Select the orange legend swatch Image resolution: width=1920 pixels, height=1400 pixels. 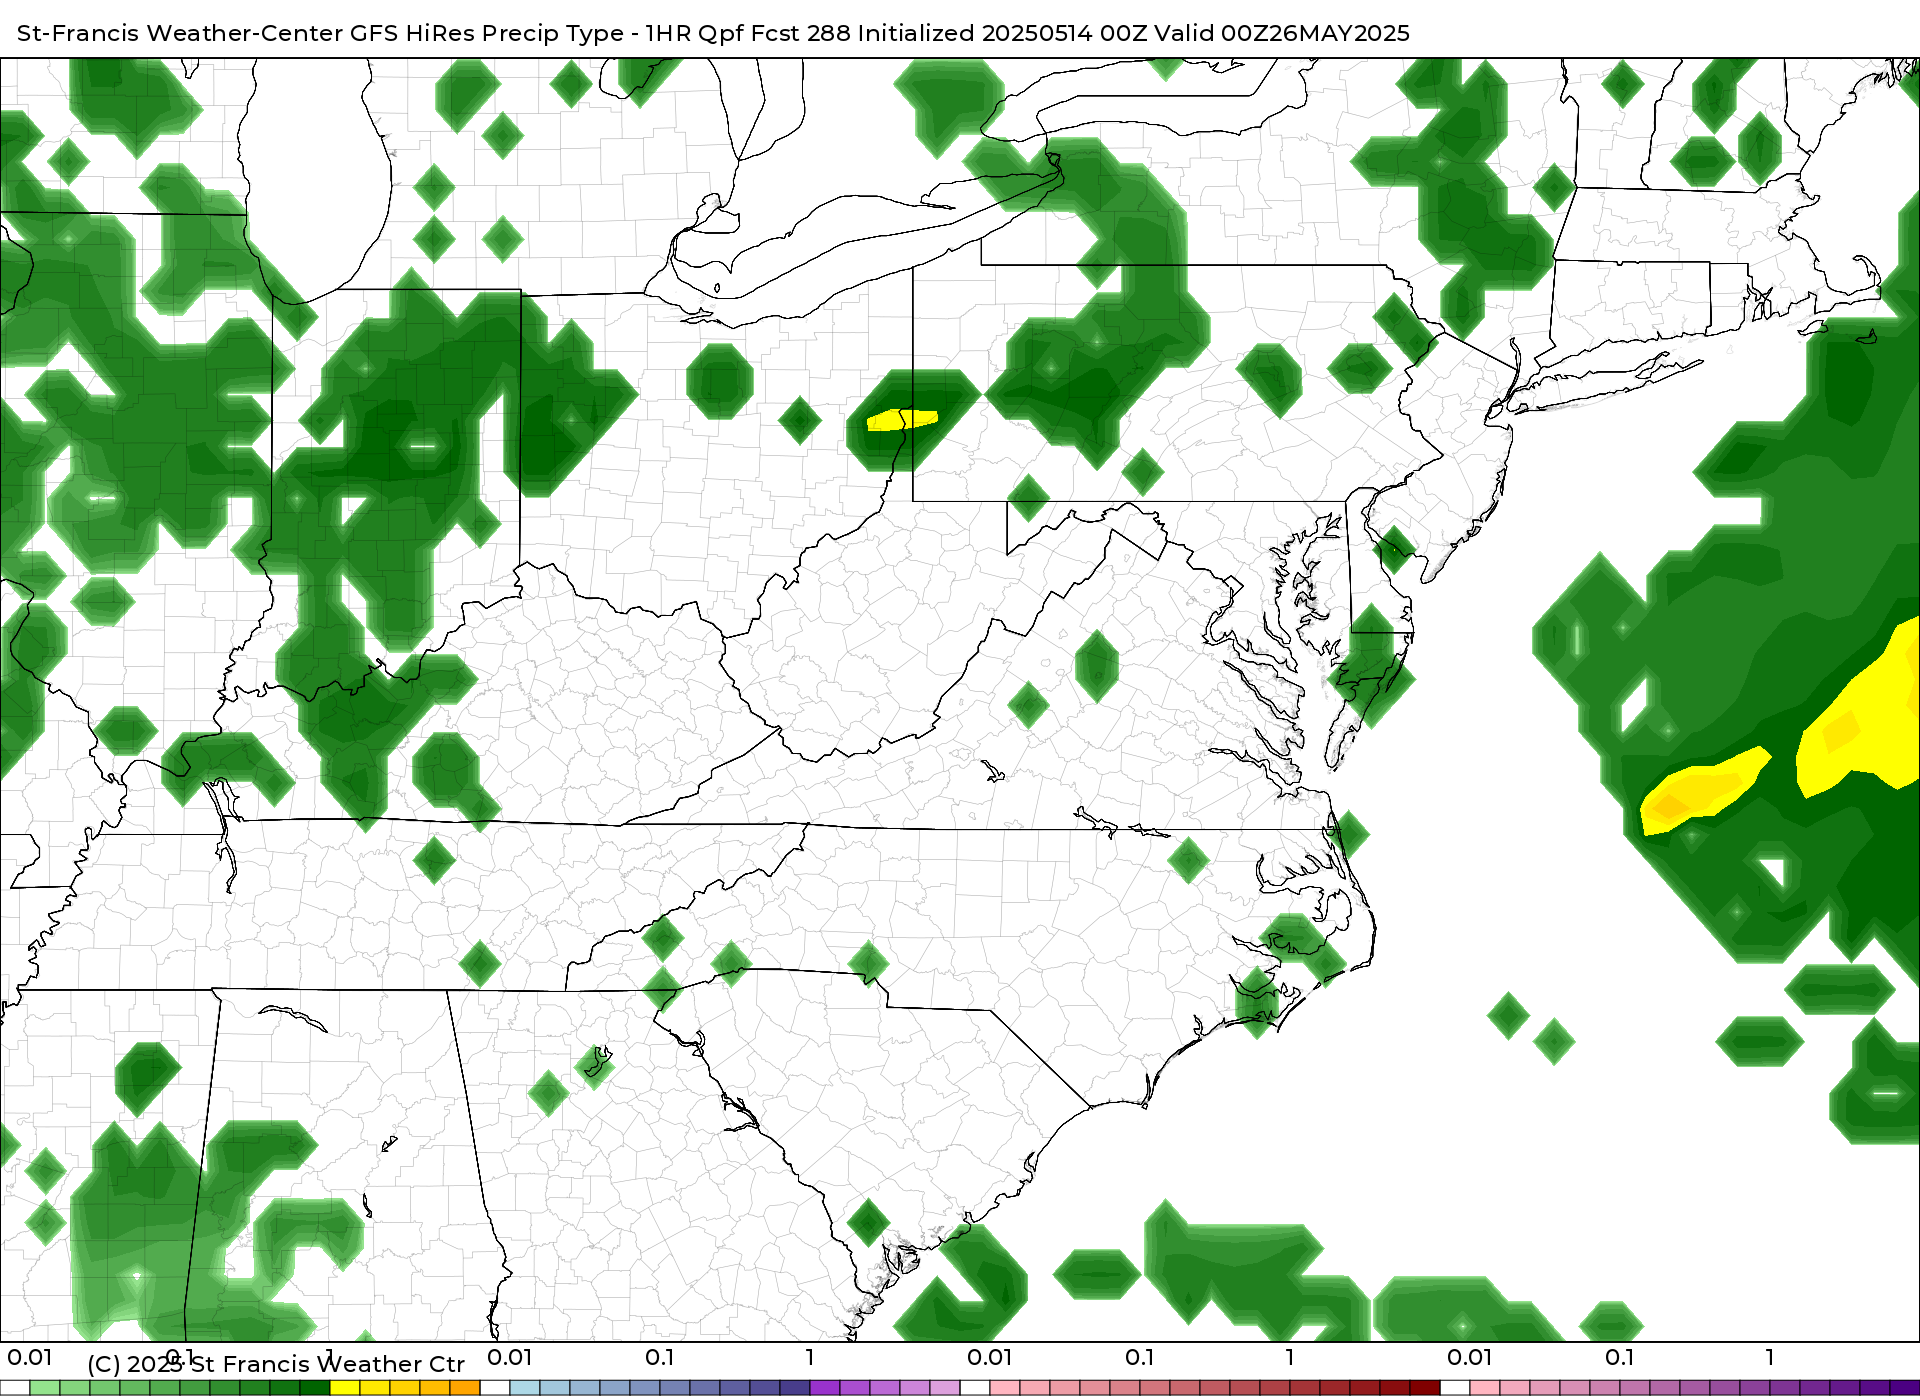coord(465,1387)
